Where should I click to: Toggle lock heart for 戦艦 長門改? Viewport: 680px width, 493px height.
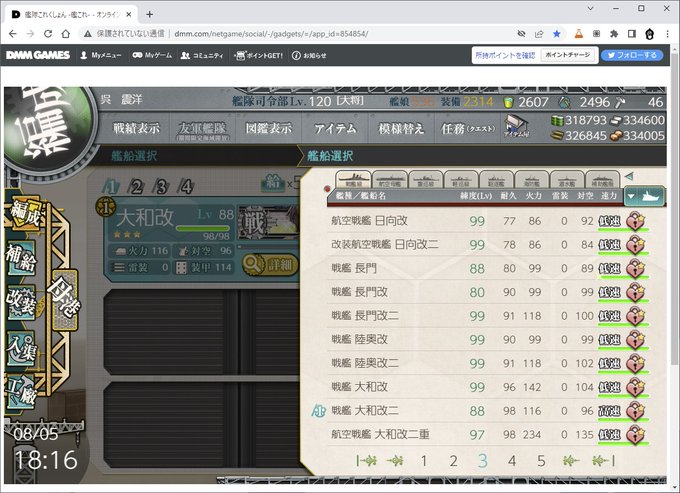(x=635, y=292)
